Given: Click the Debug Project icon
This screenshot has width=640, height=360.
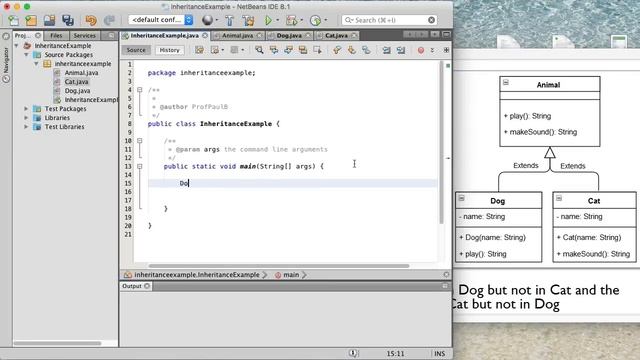Looking at the screenshot, I should pos(291,20).
